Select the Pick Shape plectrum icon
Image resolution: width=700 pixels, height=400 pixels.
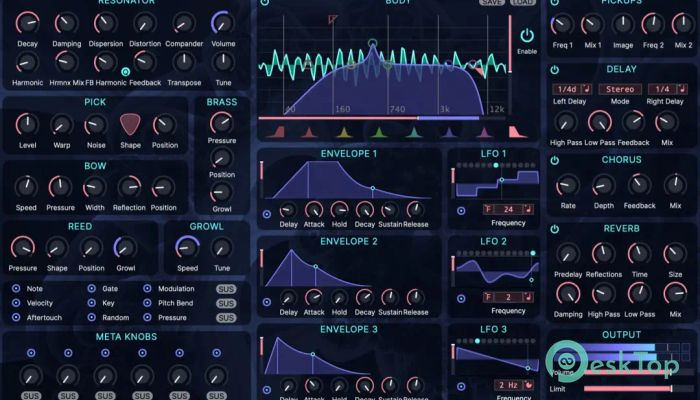tap(131, 124)
